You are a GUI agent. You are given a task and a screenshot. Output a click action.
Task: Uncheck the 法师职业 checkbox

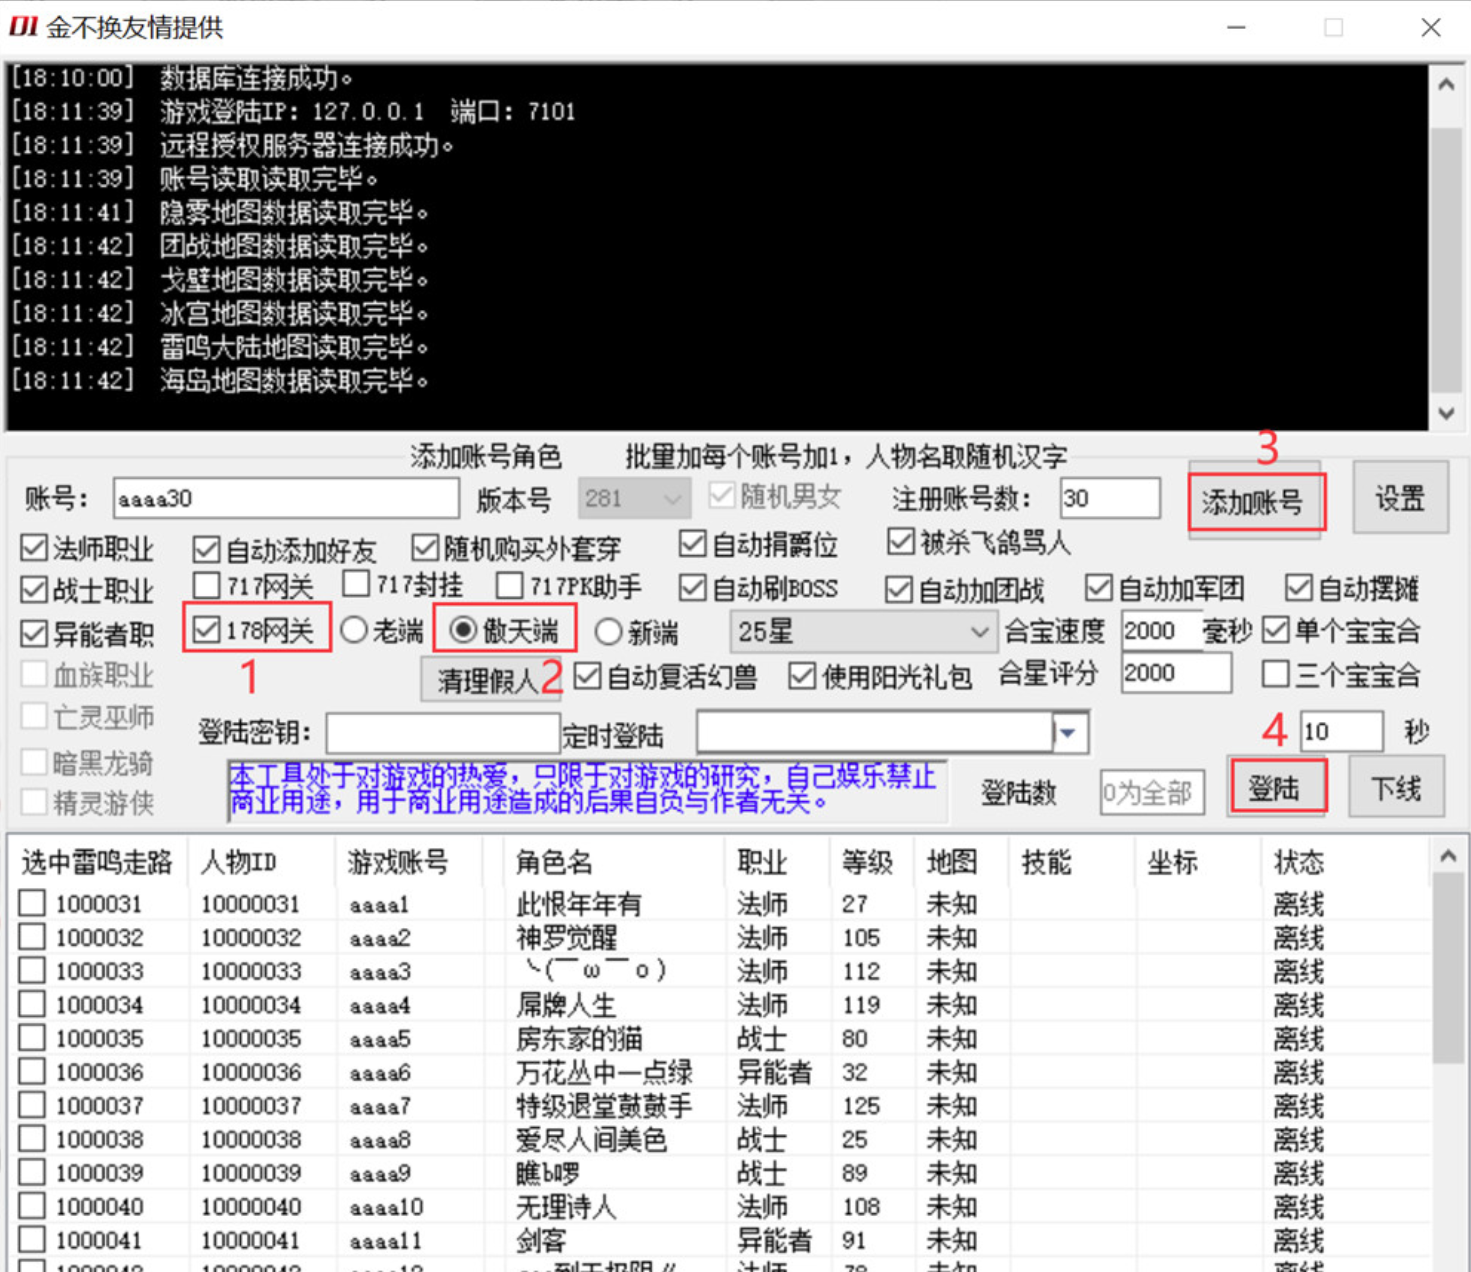tap(34, 547)
